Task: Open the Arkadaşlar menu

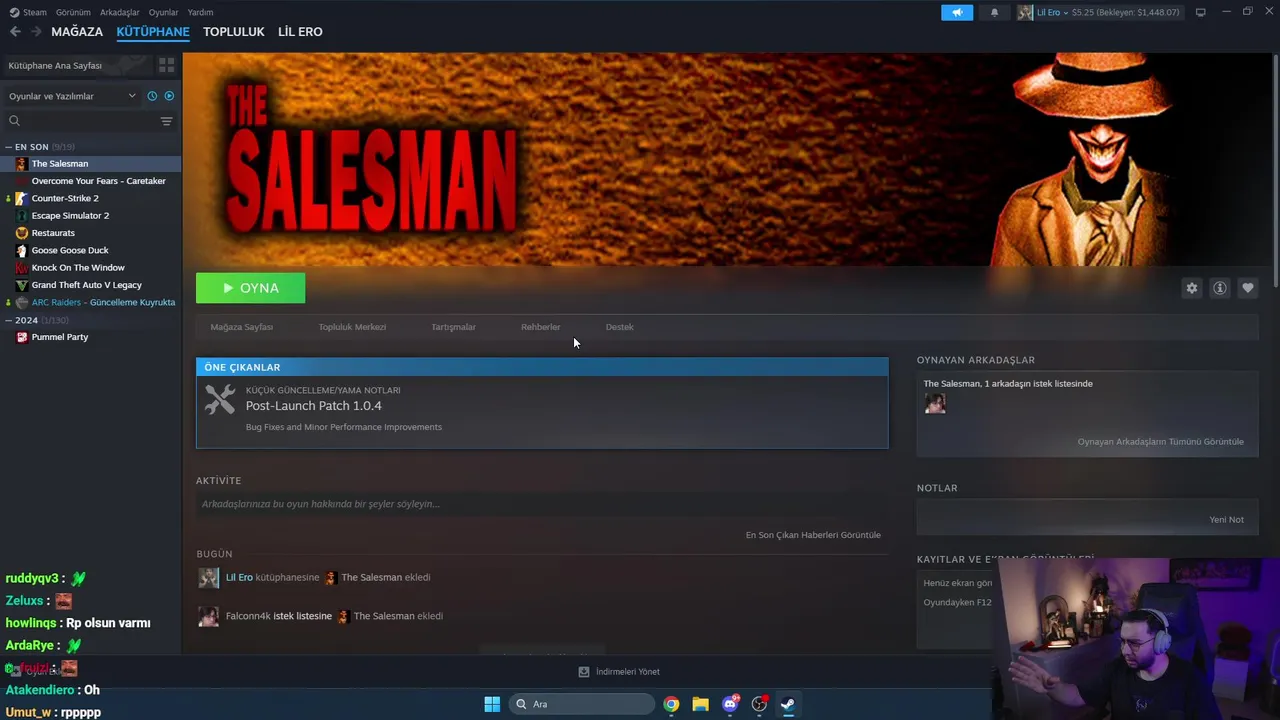Action: coord(120,12)
